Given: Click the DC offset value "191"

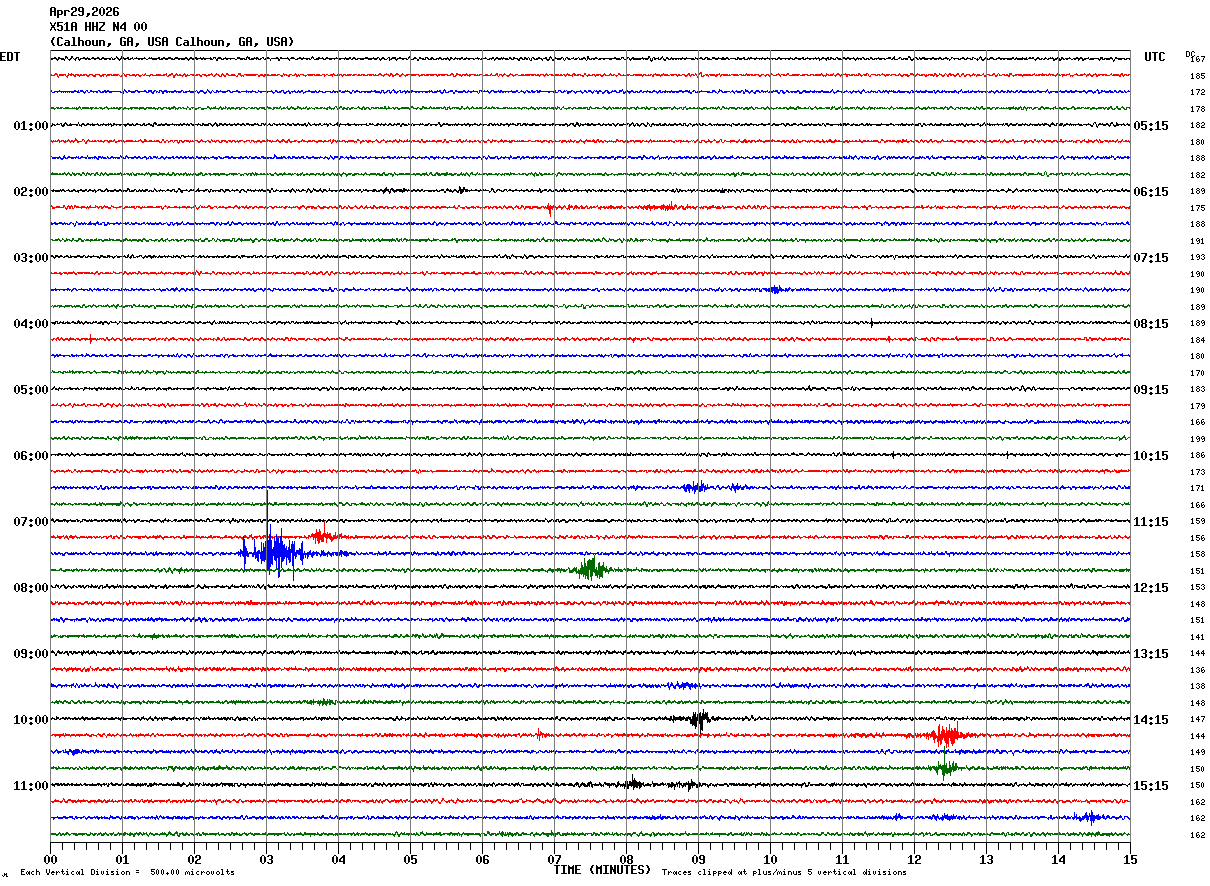Looking at the screenshot, I should tap(1197, 241).
